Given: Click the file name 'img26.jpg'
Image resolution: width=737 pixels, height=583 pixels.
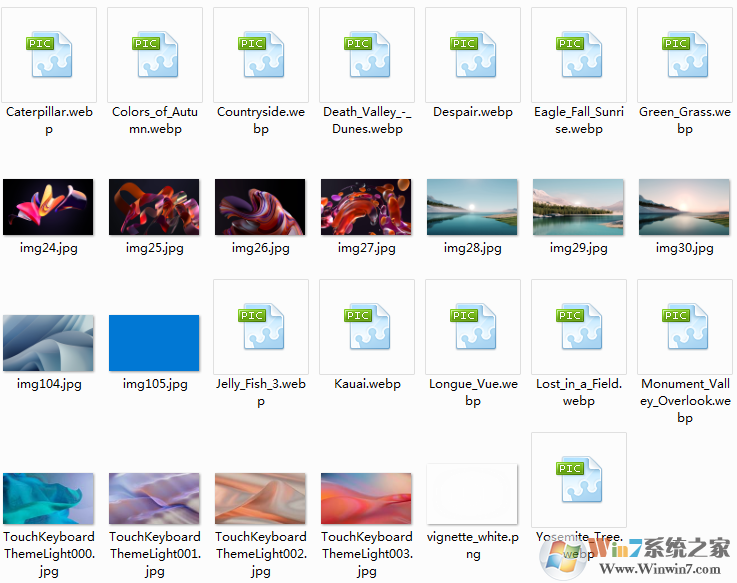Looking at the screenshot, I should [261, 248].
